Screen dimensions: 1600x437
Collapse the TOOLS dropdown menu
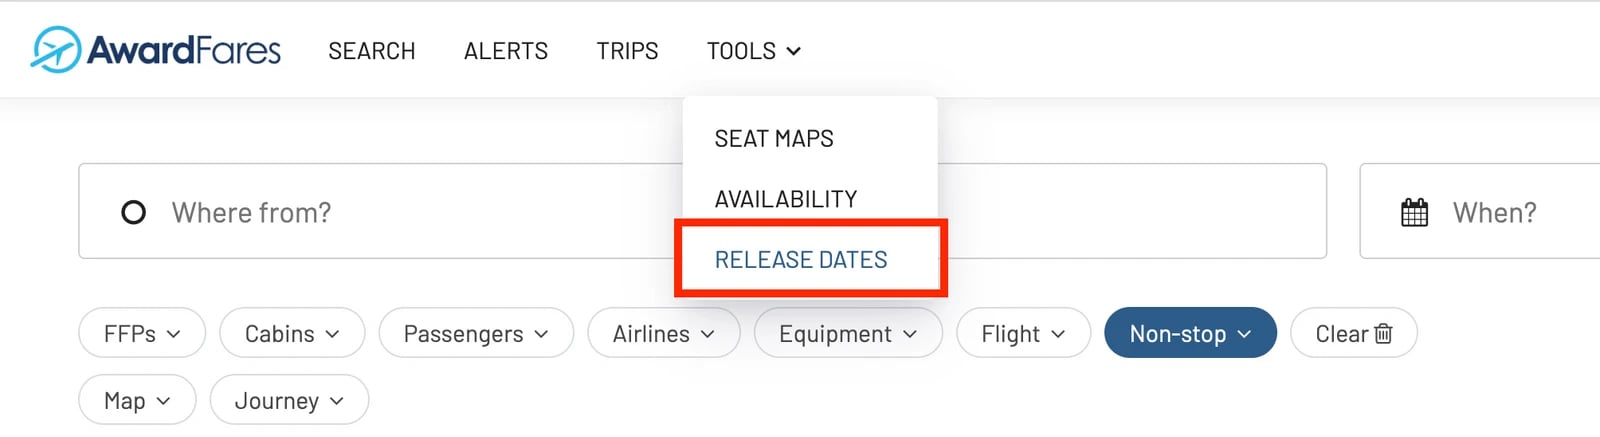point(754,51)
